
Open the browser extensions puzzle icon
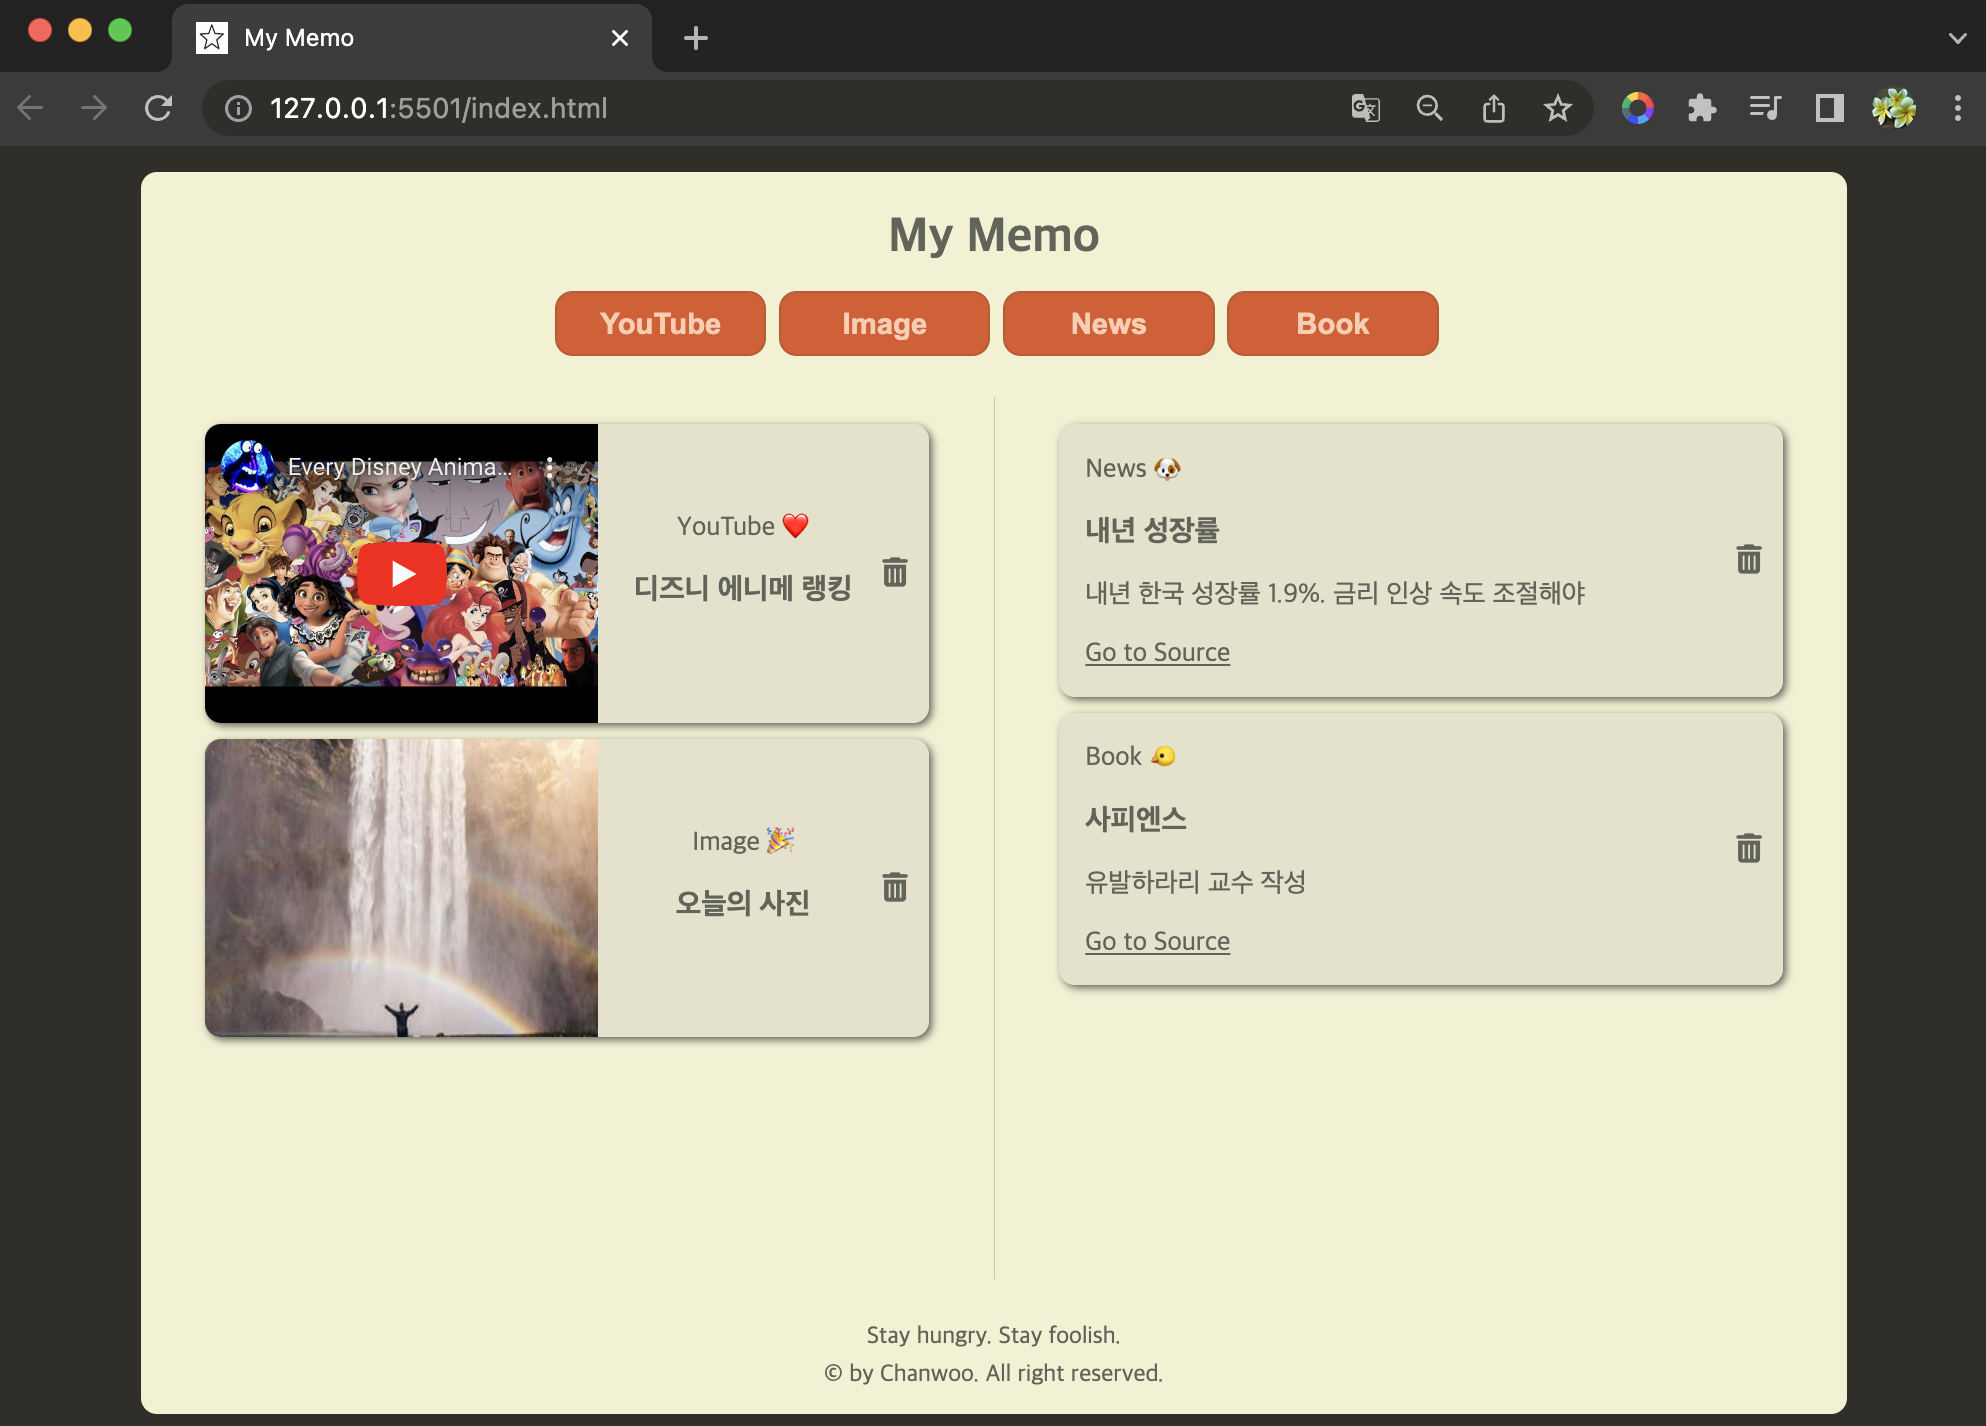(1701, 108)
